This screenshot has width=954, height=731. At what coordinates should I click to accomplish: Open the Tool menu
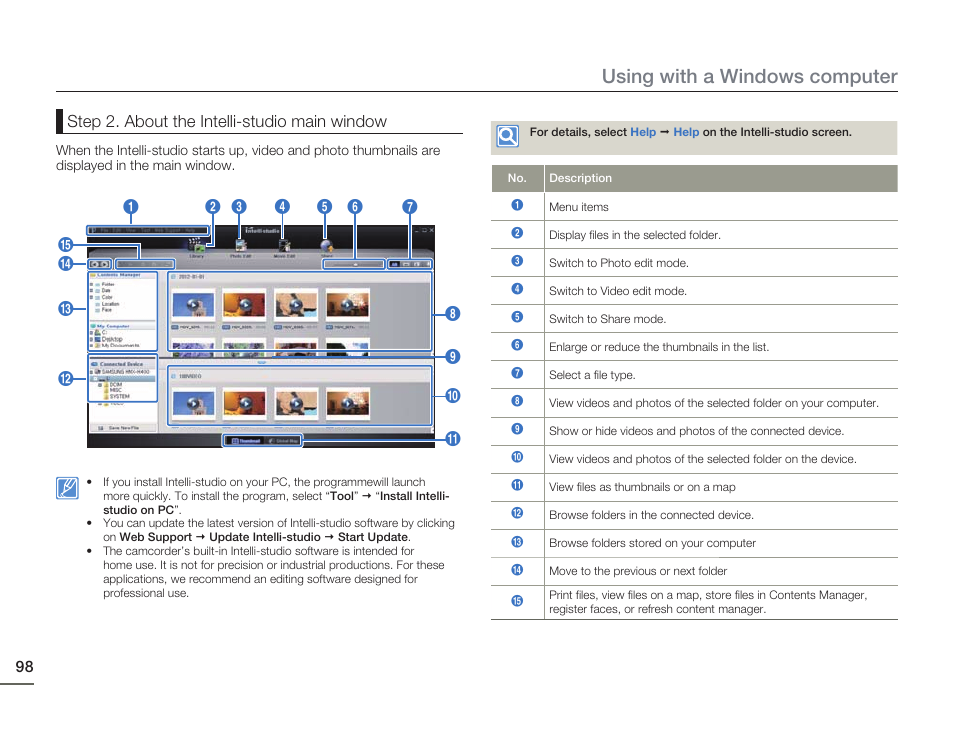[145, 230]
